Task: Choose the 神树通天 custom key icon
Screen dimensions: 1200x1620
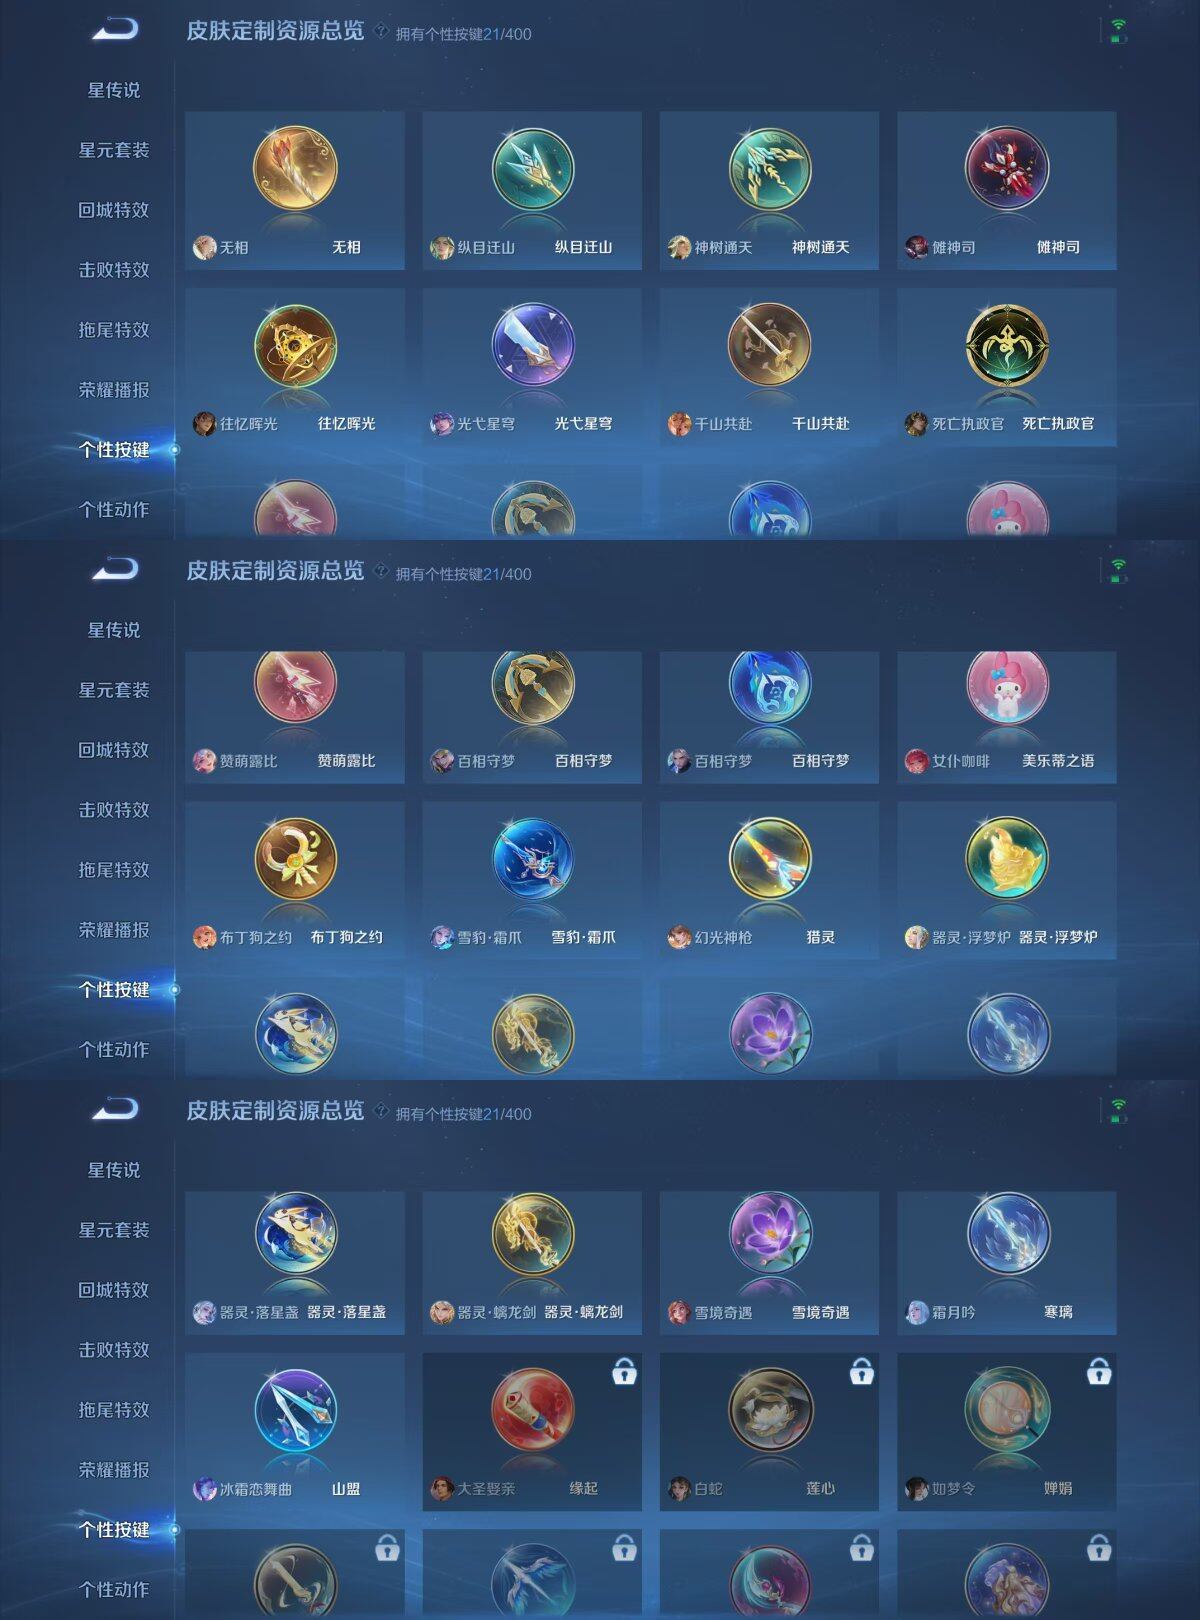Action: coord(770,168)
